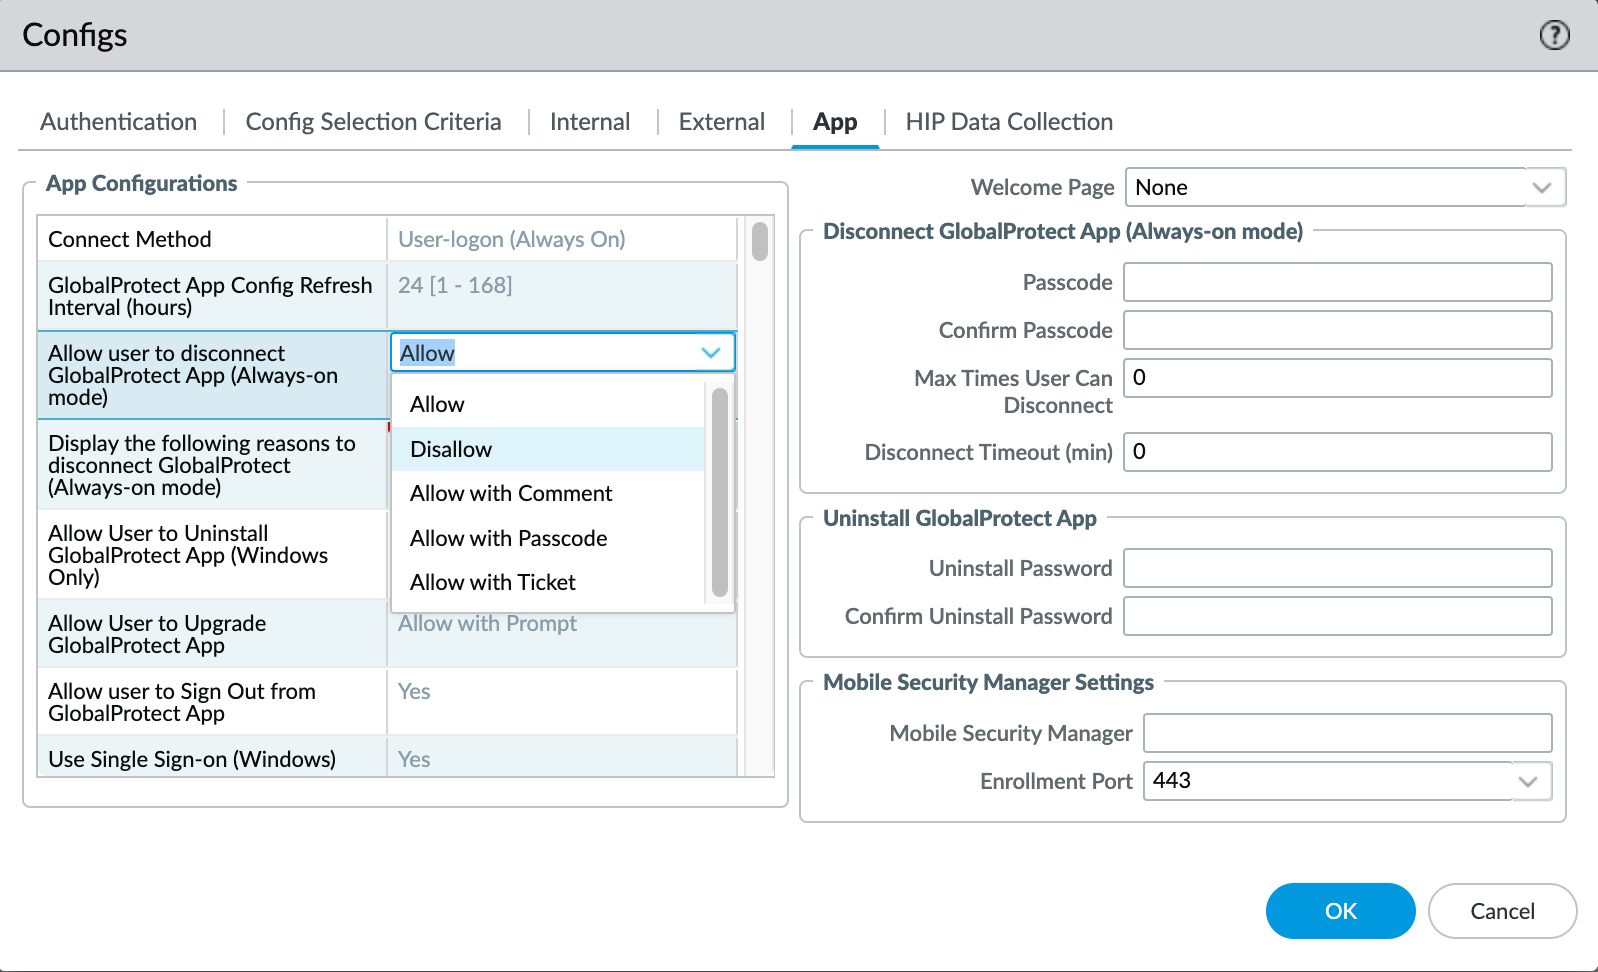The image size is (1598, 972).
Task: Select the Display the following reasons row
Action: point(212,465)
